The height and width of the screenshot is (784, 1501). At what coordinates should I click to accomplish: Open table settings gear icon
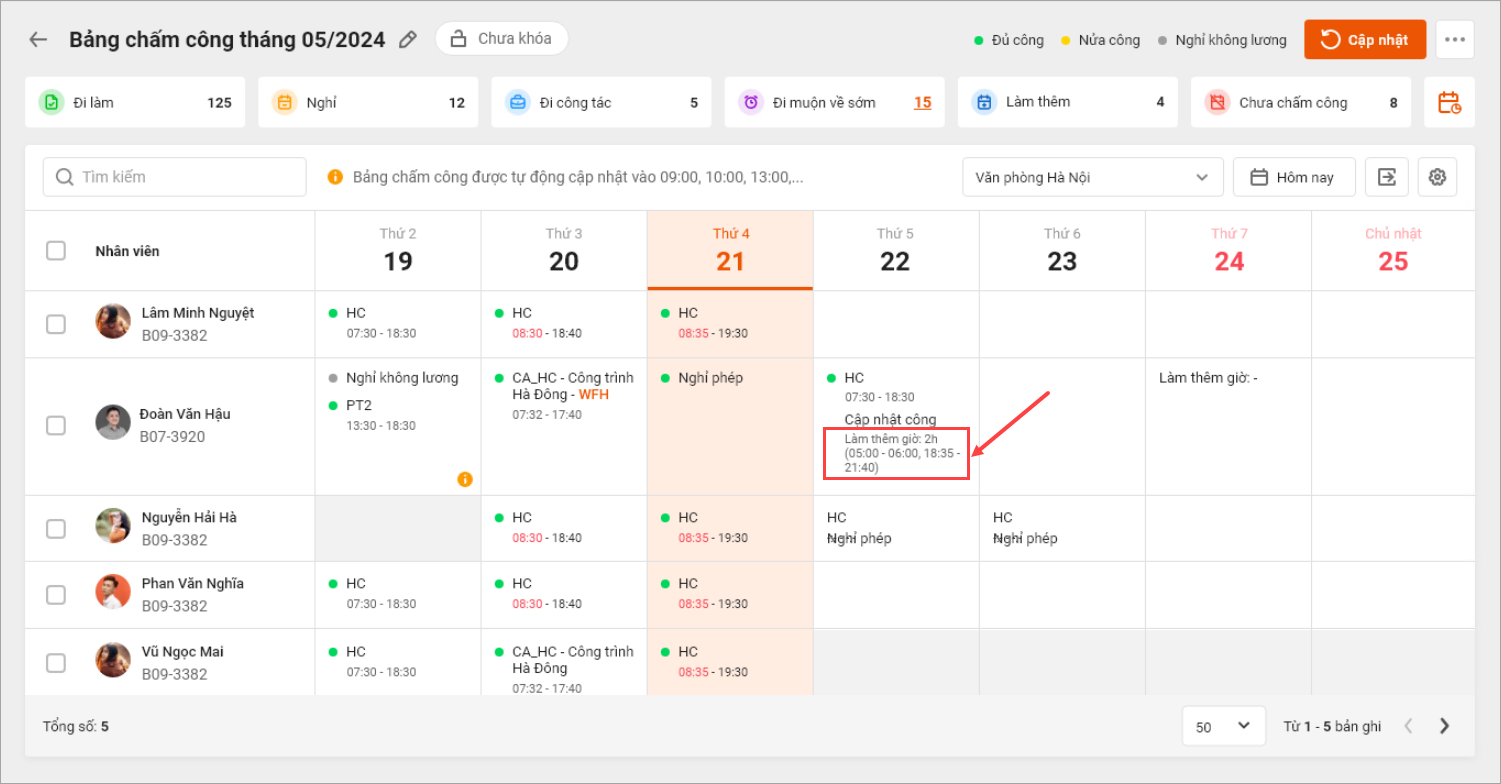[x=1437, y=177]
